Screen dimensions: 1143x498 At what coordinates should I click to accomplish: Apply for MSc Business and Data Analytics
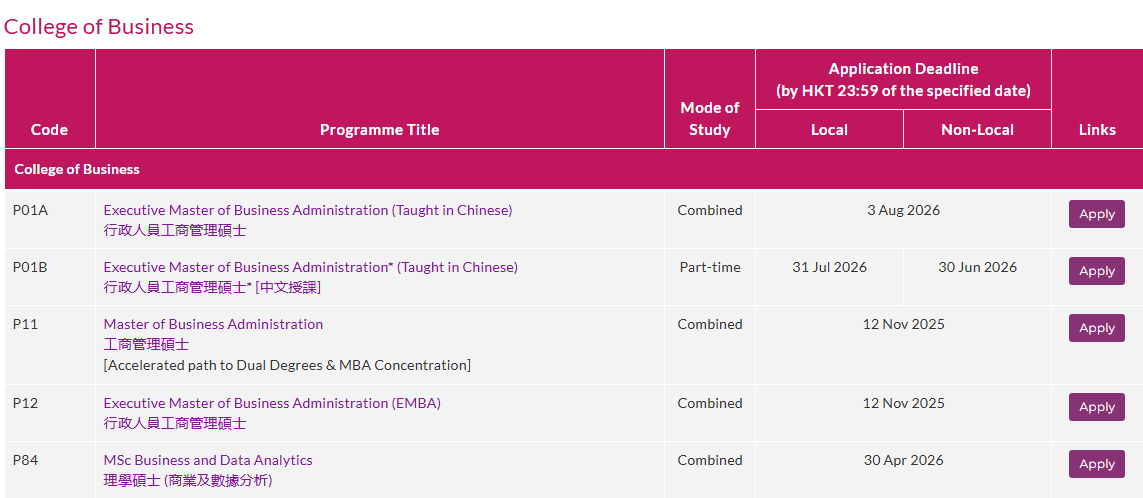pos(1096,464)
